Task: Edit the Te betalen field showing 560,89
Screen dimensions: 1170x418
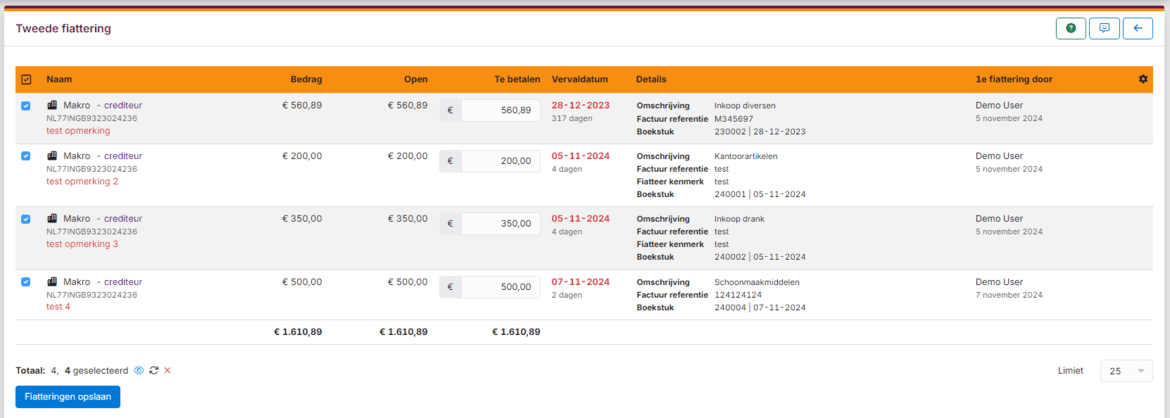Action: click(x=501, y=110)
